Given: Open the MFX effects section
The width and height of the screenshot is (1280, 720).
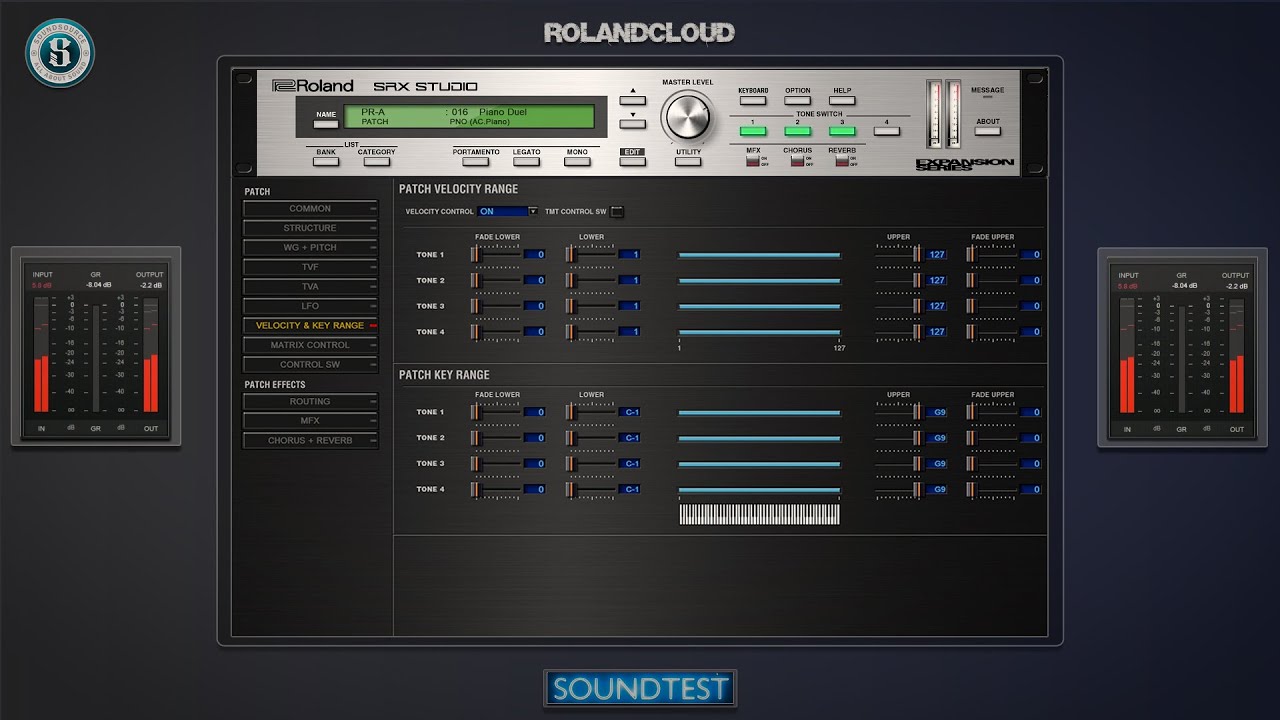Looking at the screenshot, I should (310, 421).
